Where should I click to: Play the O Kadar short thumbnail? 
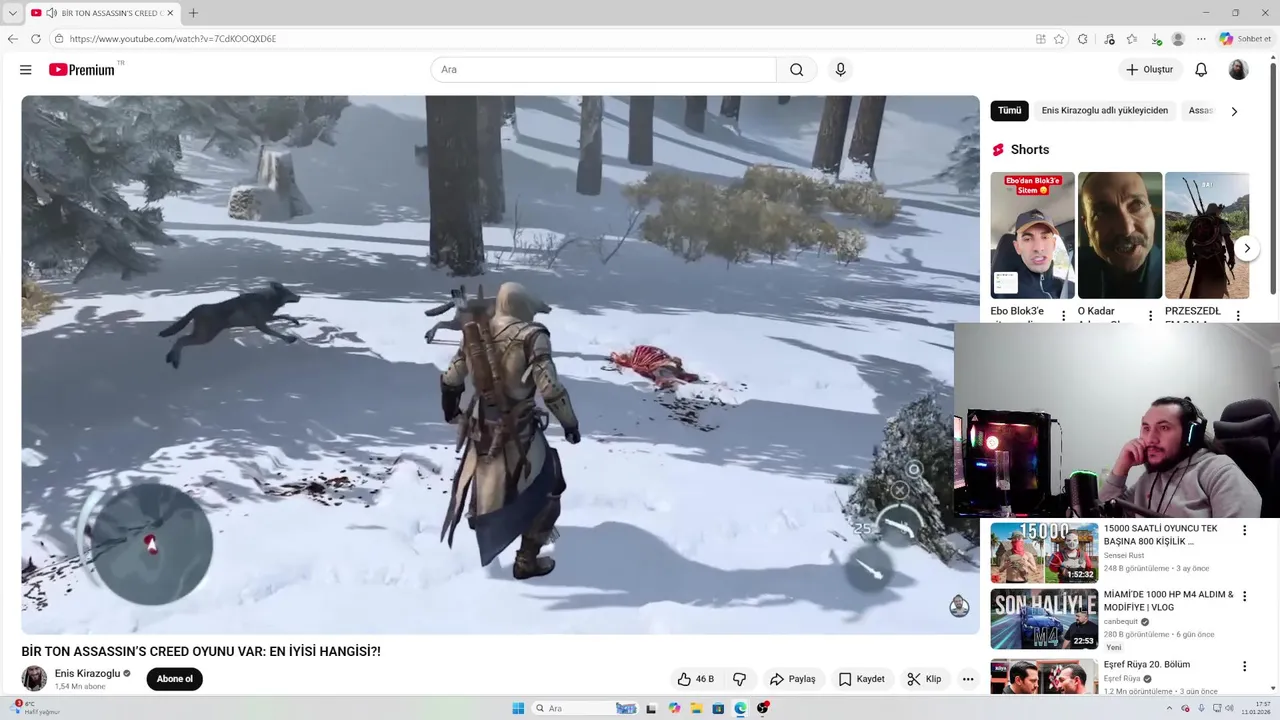pyautogui.click(x=1120, y=235)
